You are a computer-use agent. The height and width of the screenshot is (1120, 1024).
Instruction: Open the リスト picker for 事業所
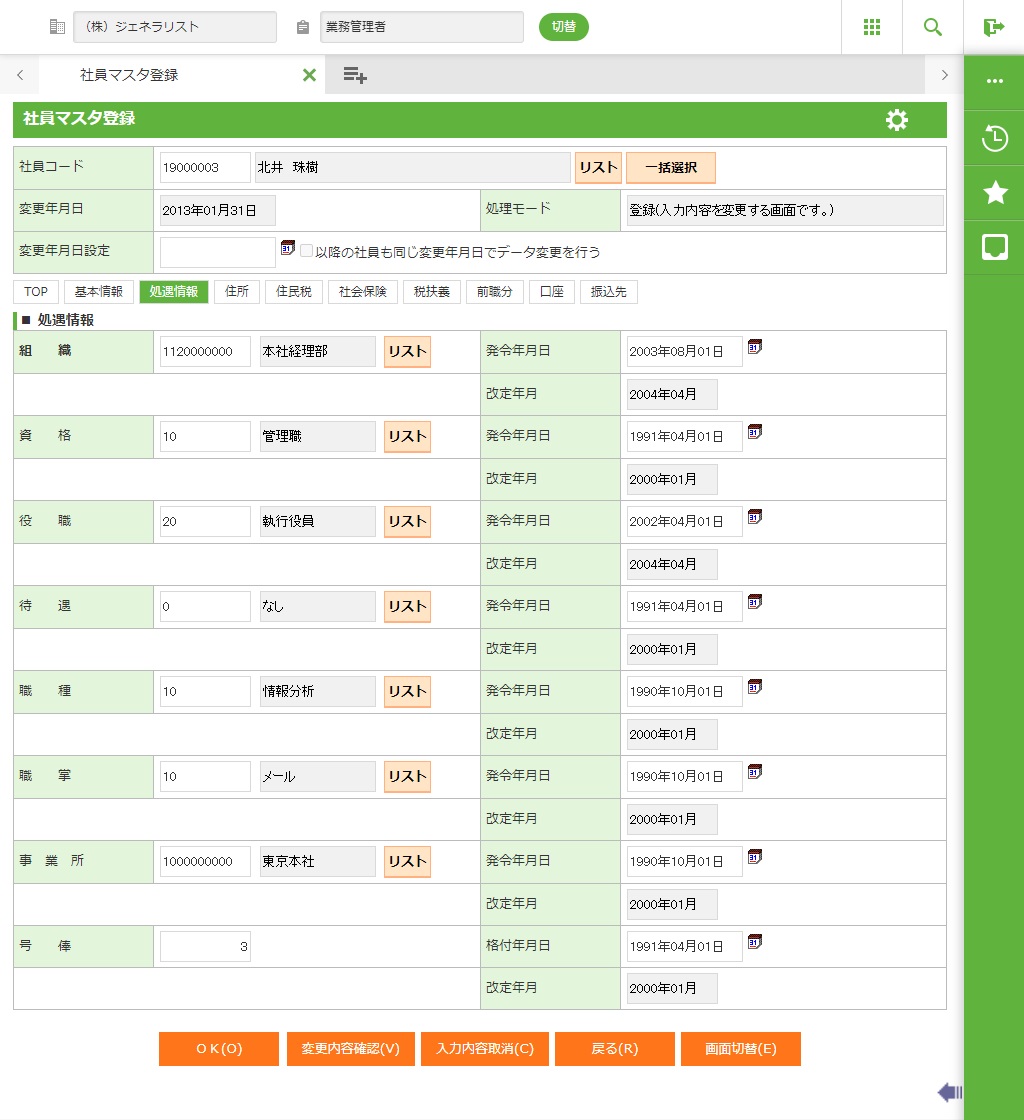click(407, 862)
